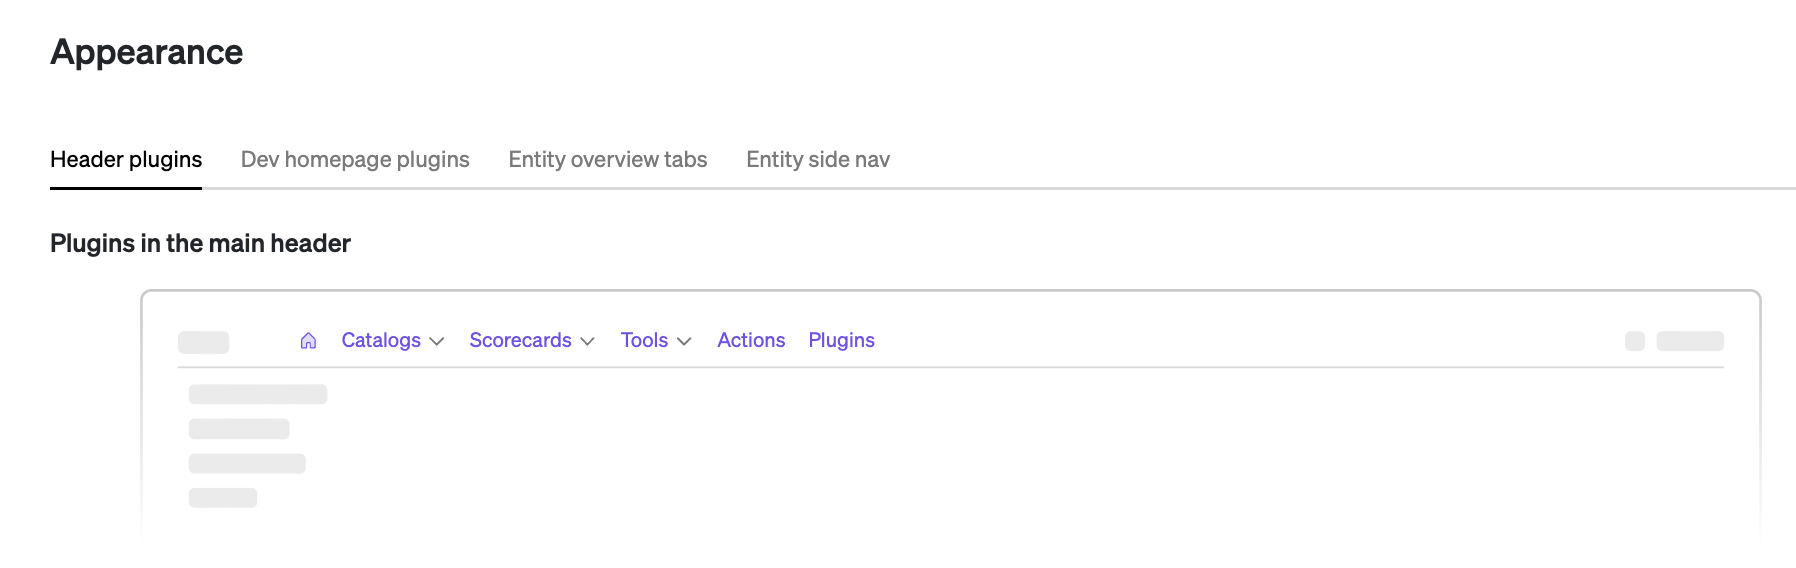
Task: Click the logo placeholder left of the home icon
Action: pos(204,342)
